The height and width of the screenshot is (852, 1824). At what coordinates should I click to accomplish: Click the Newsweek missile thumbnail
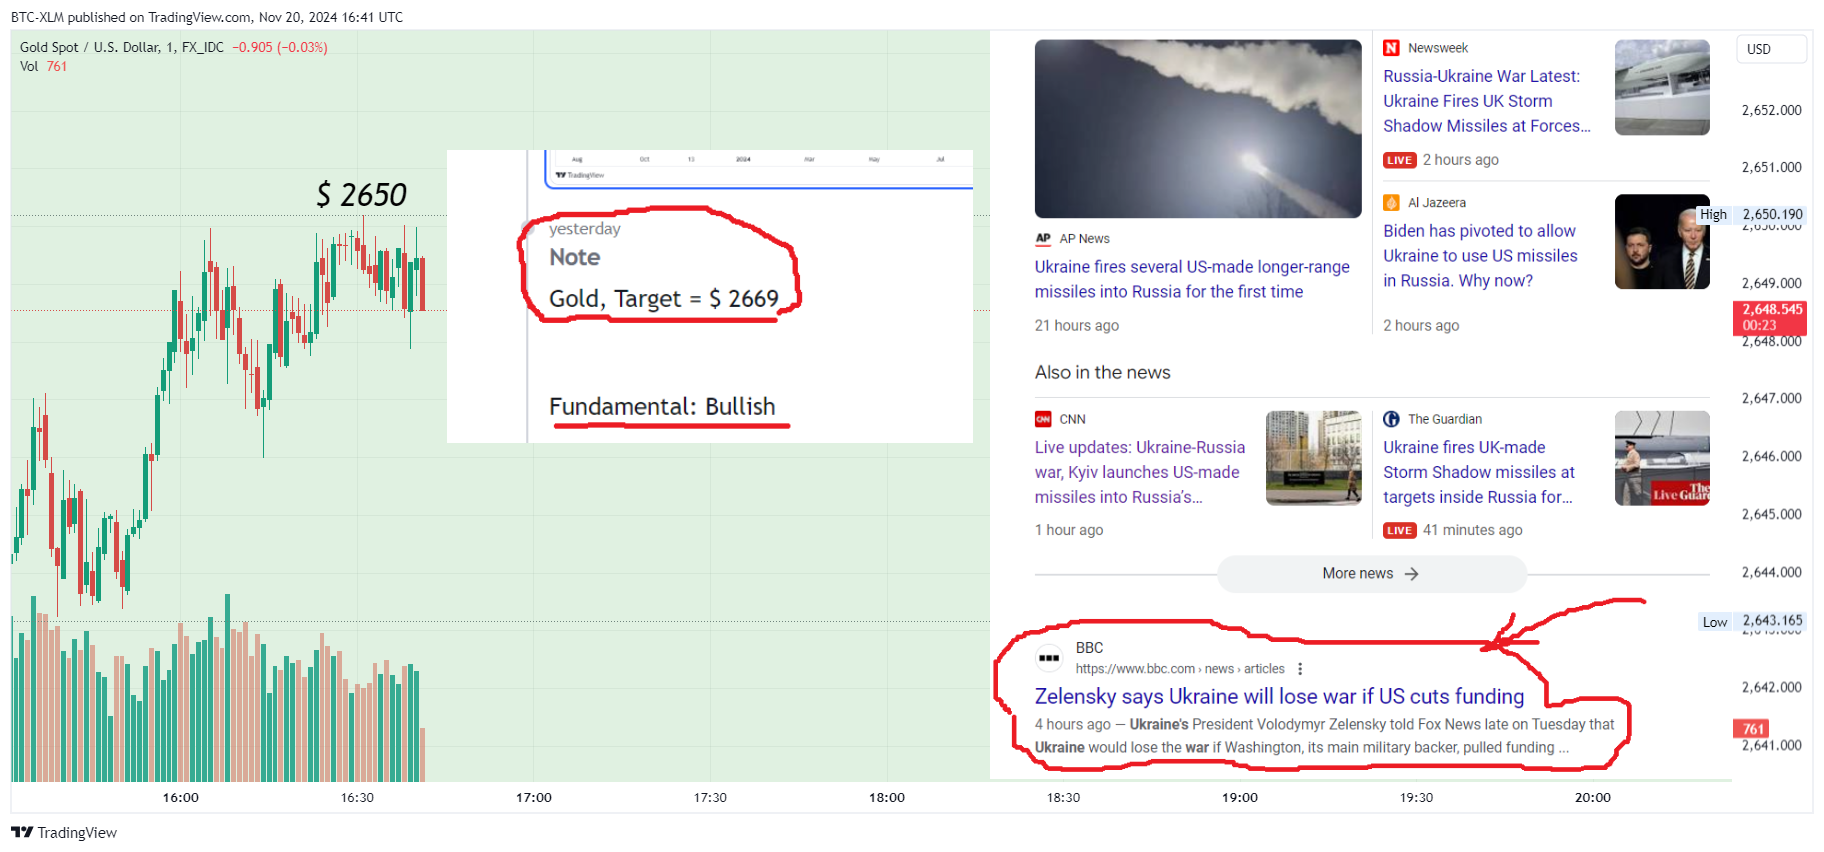click(1662, 87)
